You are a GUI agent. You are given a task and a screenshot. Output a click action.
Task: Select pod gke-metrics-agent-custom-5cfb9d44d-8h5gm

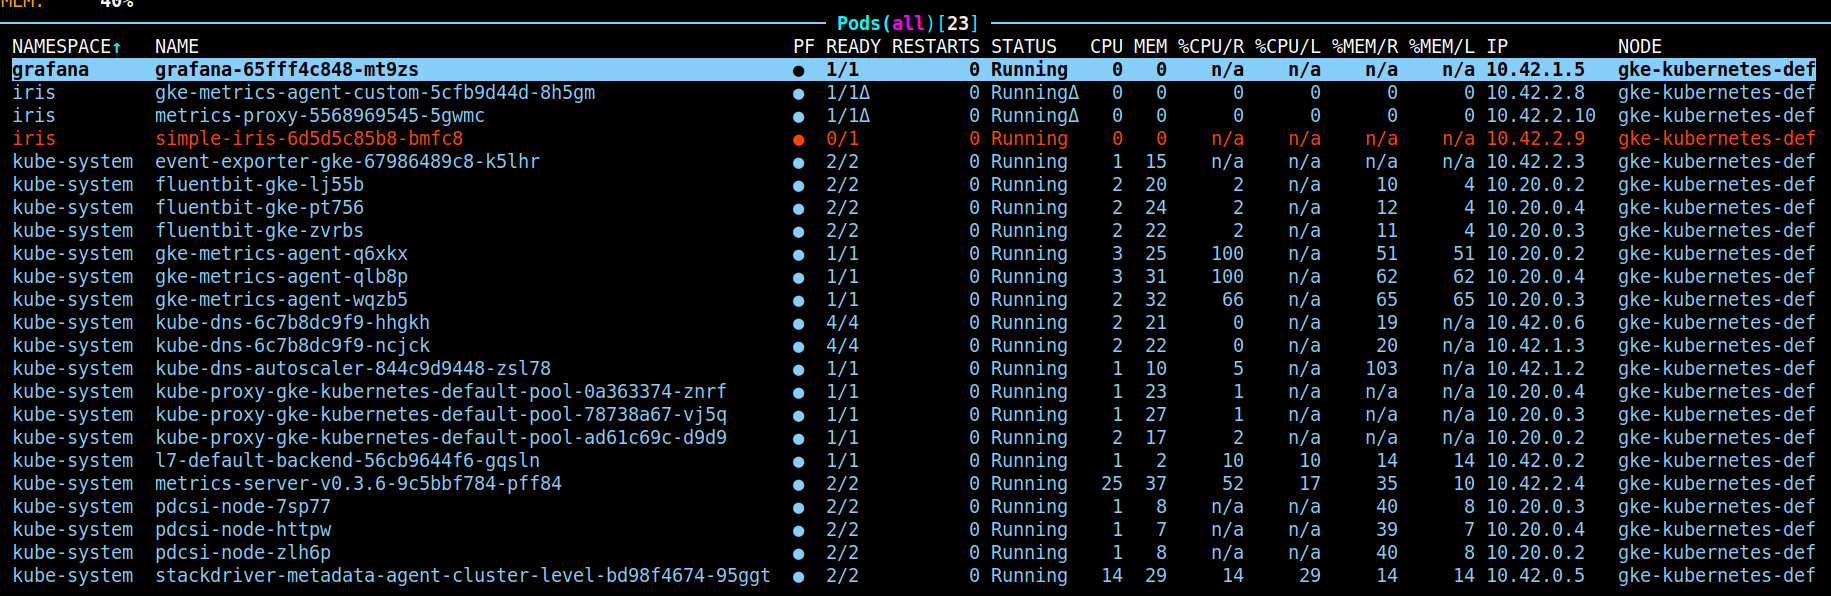tap(374, 93)
